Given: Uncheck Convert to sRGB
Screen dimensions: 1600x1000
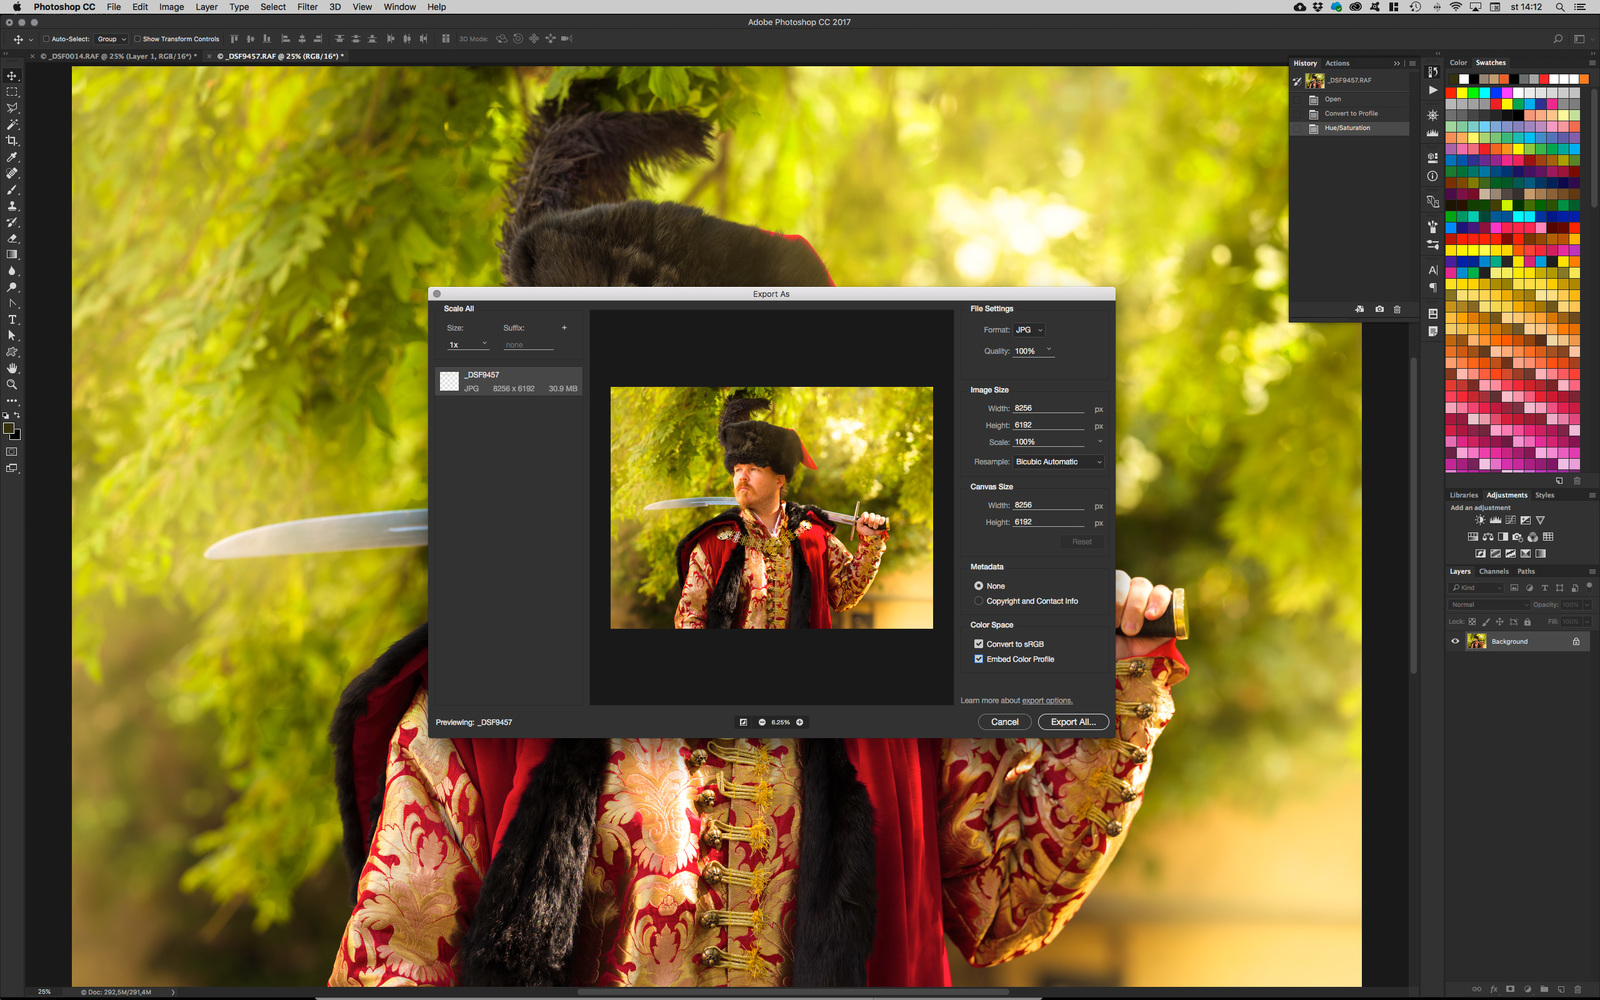Looking at the screenshot, I should point(979,644).
